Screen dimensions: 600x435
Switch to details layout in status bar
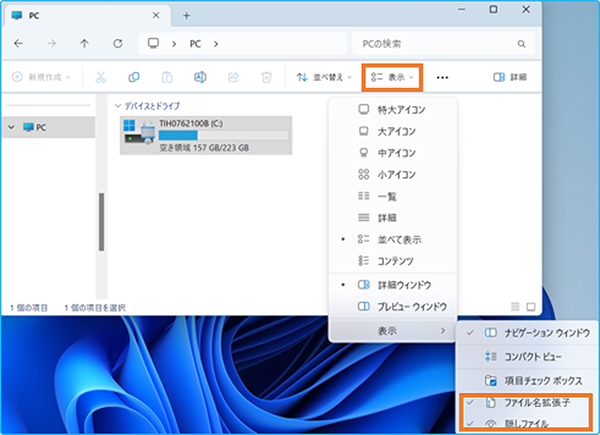[515, 306]
